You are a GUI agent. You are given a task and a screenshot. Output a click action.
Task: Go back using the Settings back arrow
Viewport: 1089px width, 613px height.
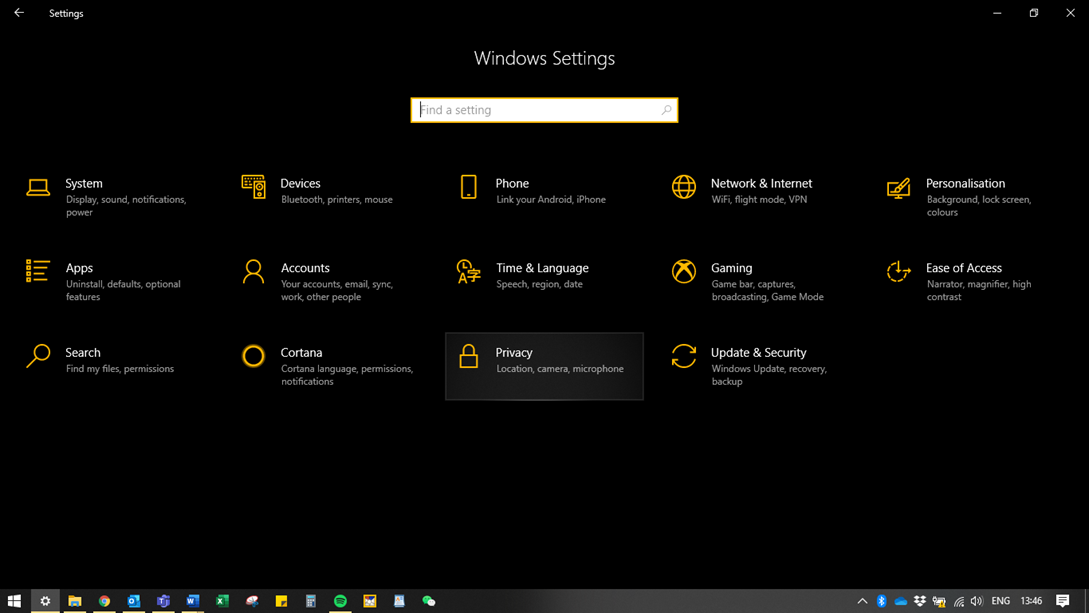coord(19,13)
